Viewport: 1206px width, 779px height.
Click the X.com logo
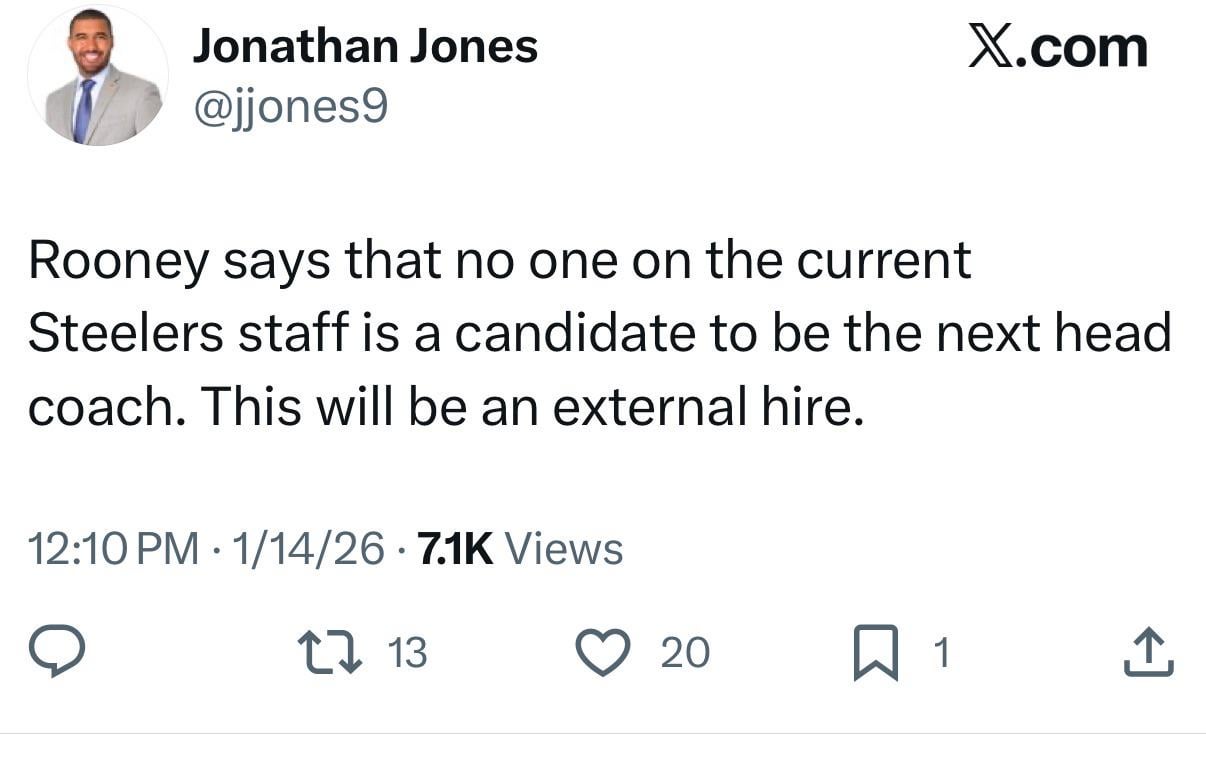pyautogui.click(x=1057, y=44)
